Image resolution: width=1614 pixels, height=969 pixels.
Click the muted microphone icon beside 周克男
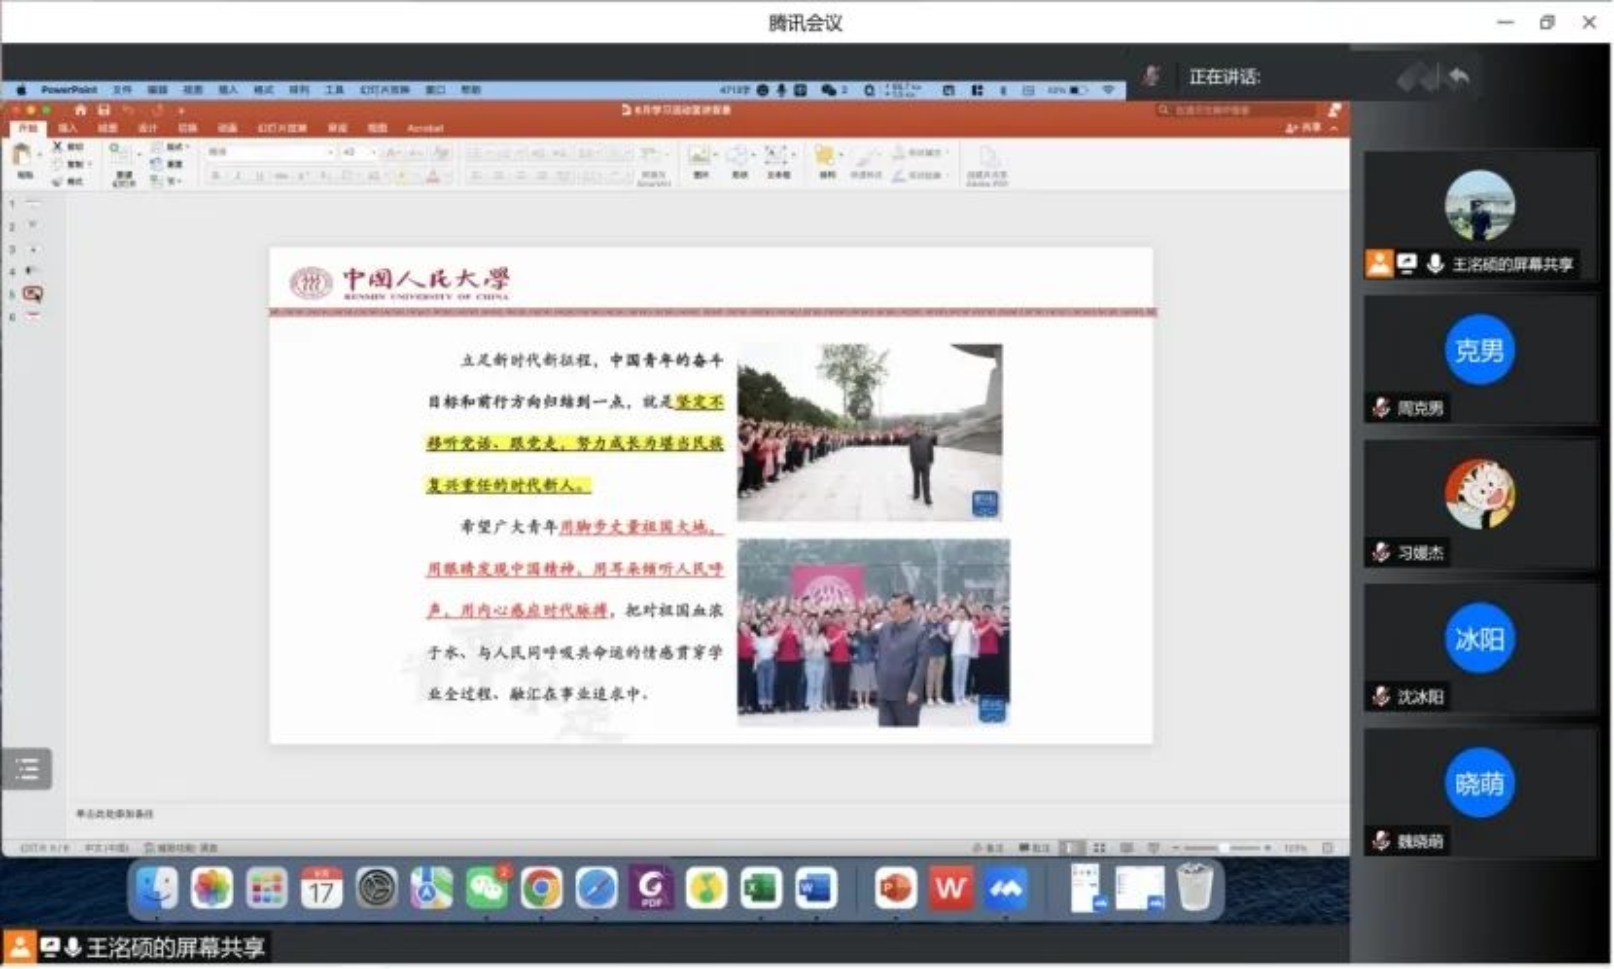click(1381, 408)
